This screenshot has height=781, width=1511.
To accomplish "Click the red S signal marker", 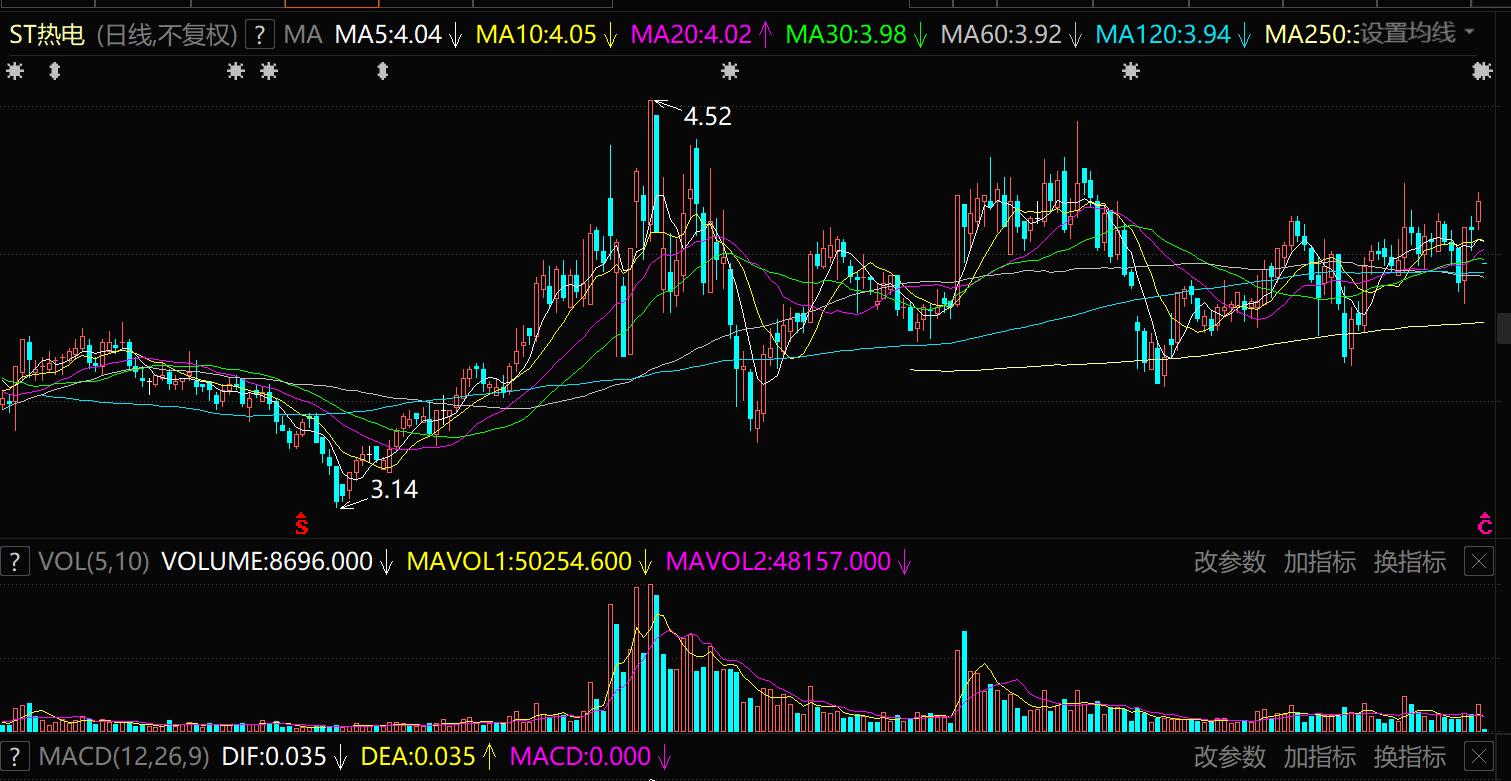I will click(301, 524).
